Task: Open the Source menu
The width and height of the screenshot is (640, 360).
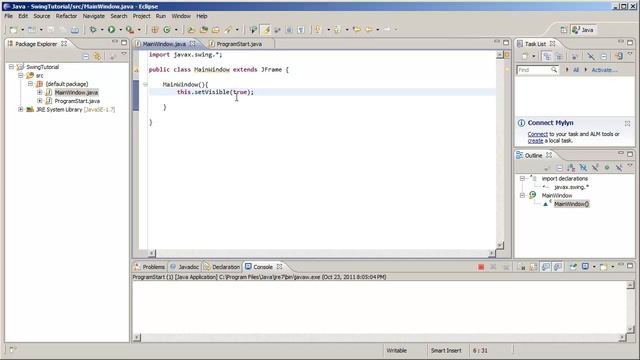Action: (x=42, y=16)
